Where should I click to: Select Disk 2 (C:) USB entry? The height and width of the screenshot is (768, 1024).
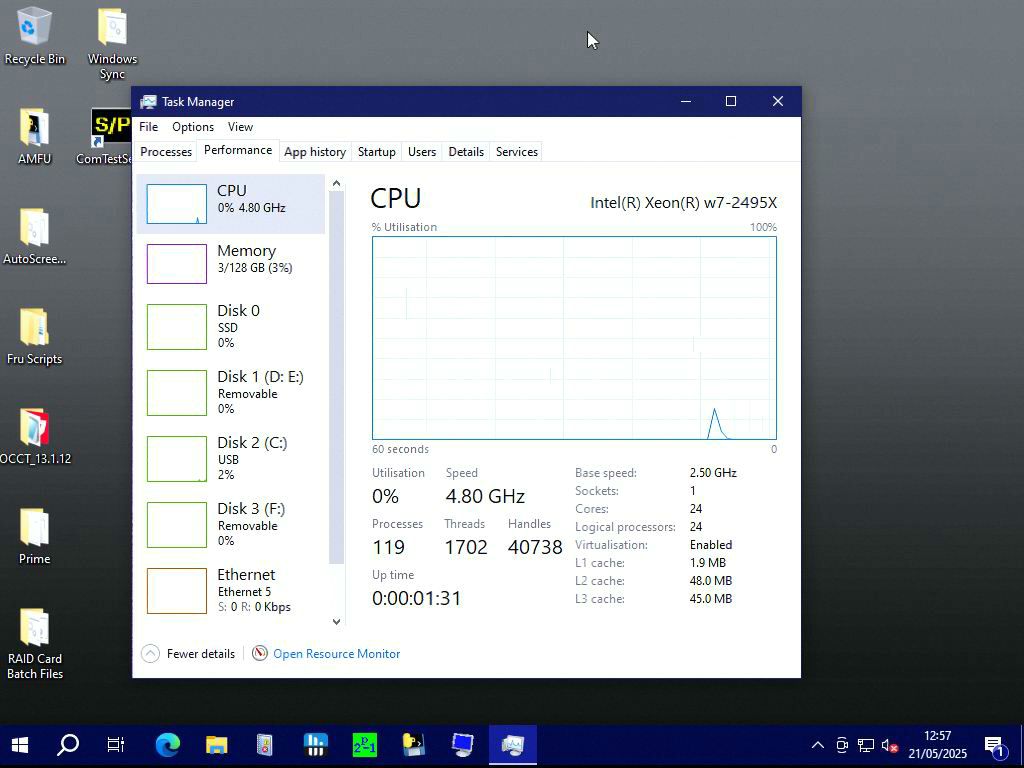(x=231, y=458)
